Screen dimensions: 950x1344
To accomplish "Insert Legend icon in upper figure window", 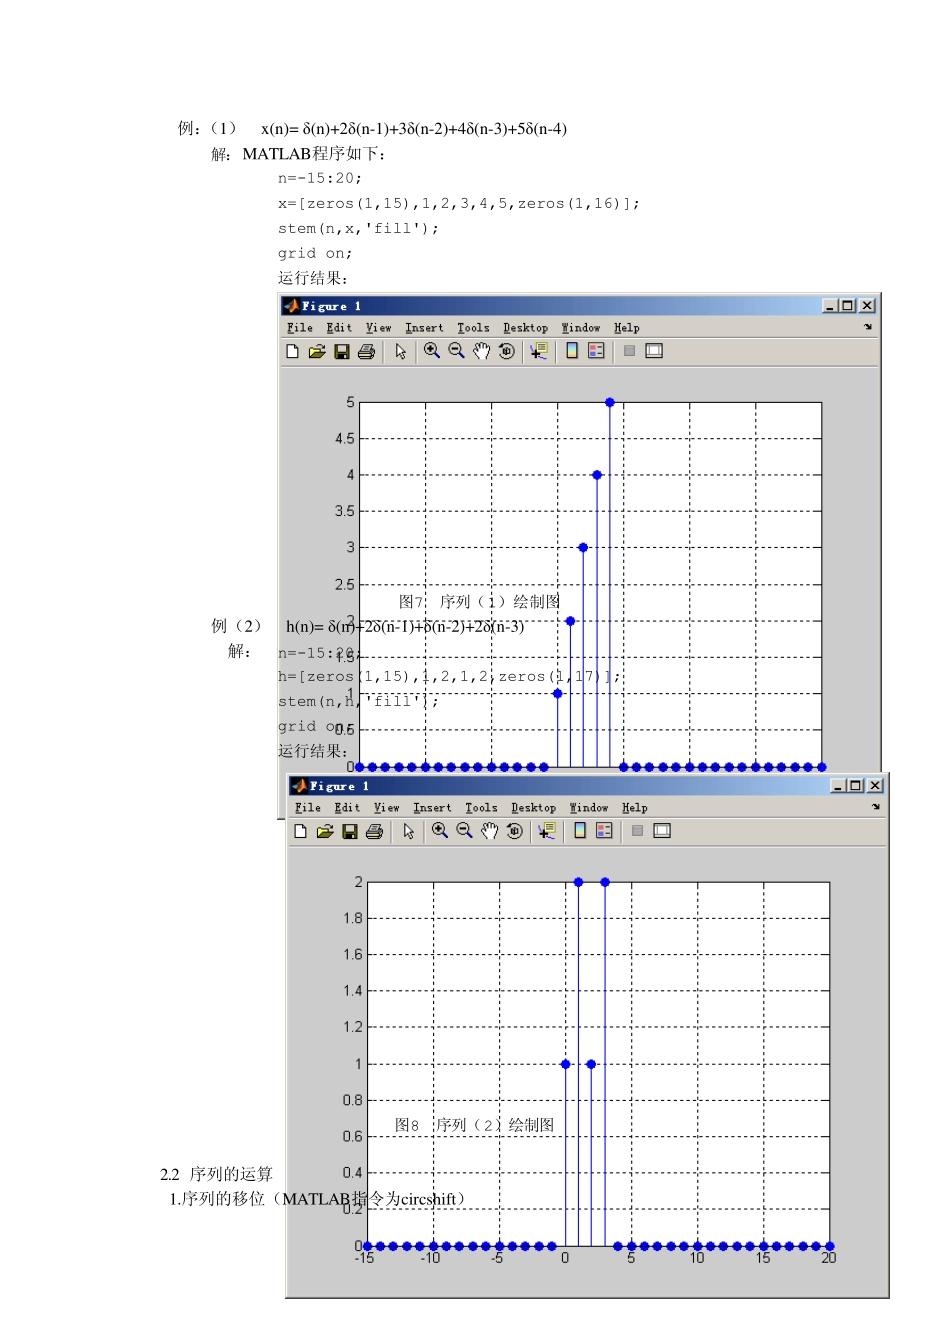I will coord(596,351).
